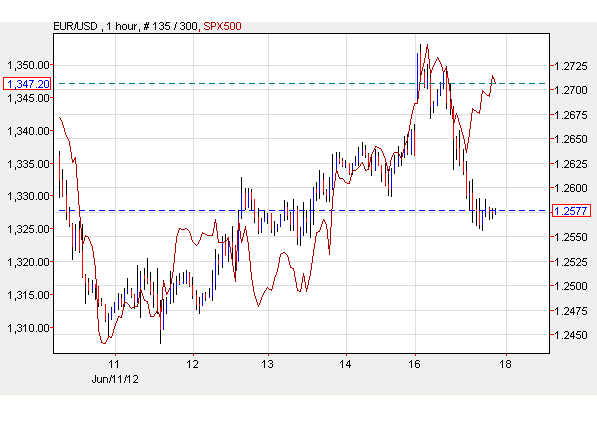This screenshot has height=426, width=597.
Task: Click date label 13 on time axis
Action: click(267, 364)
